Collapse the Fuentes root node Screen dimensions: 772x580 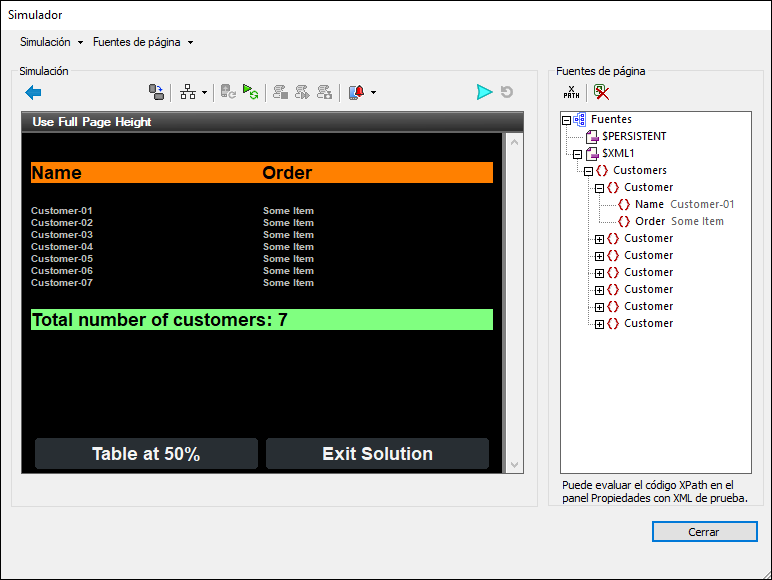(566, 119)
